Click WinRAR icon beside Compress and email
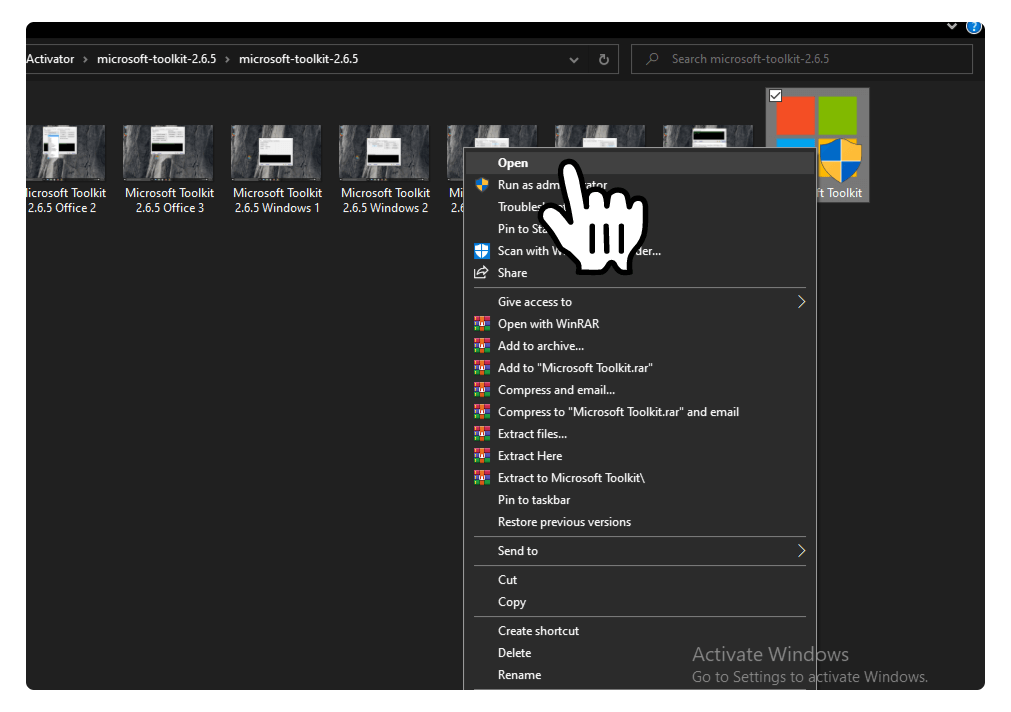 pos(482,390)
